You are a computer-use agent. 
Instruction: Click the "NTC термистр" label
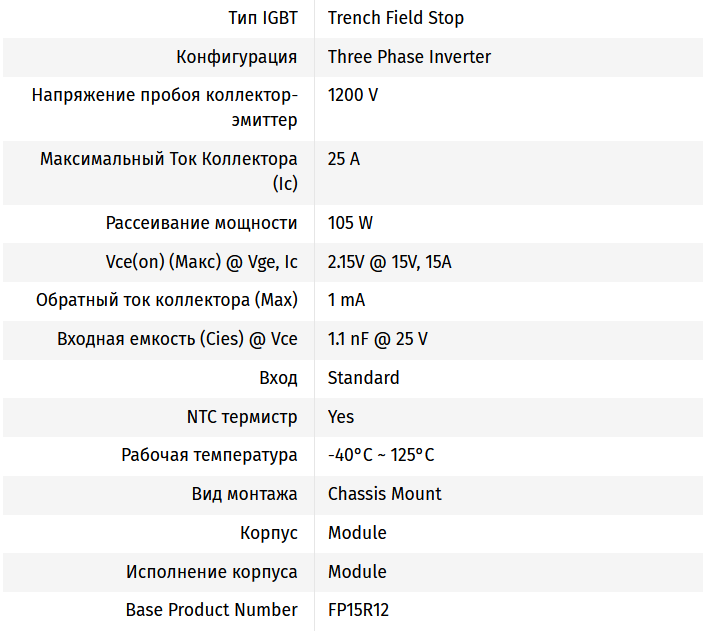[242, 417]
